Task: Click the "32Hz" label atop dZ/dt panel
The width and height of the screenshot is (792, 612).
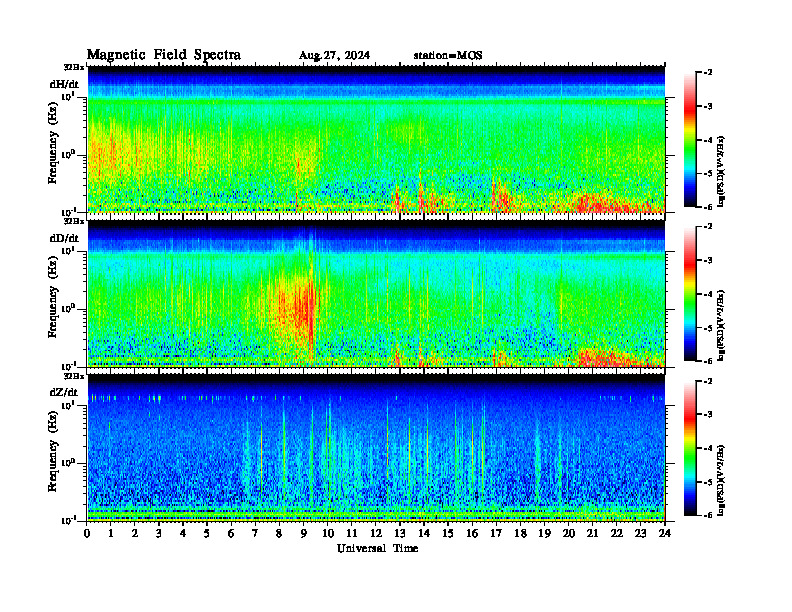Action: coord(74,376)
